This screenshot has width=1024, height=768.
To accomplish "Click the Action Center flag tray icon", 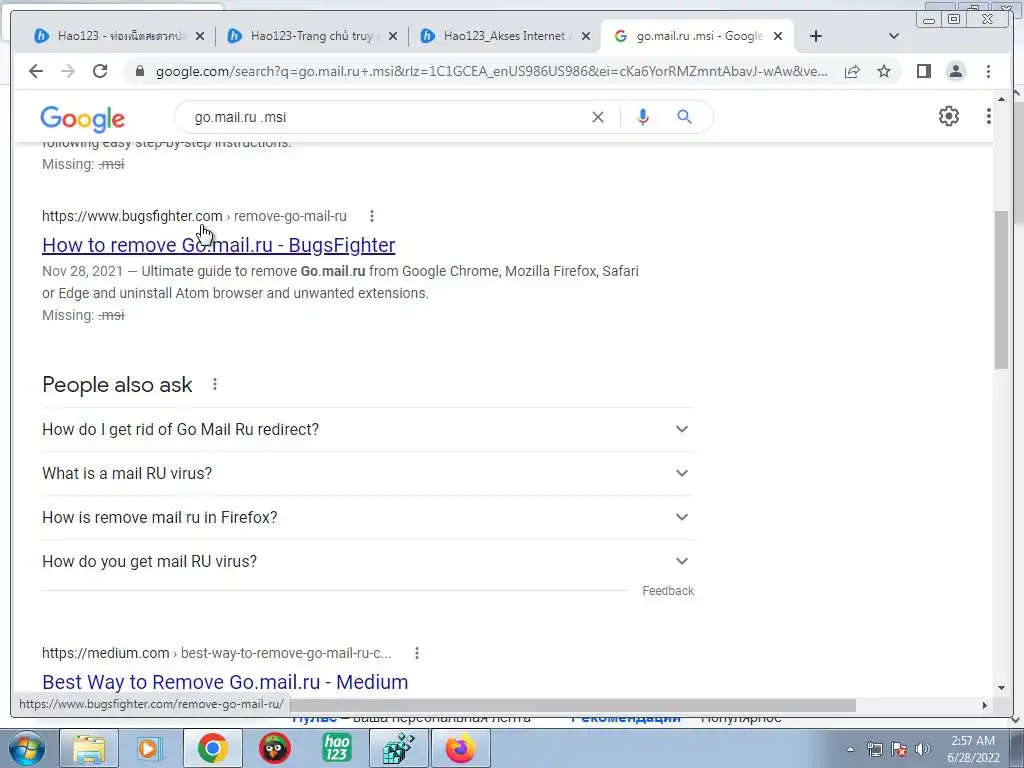I will click(x=899, y=749).
